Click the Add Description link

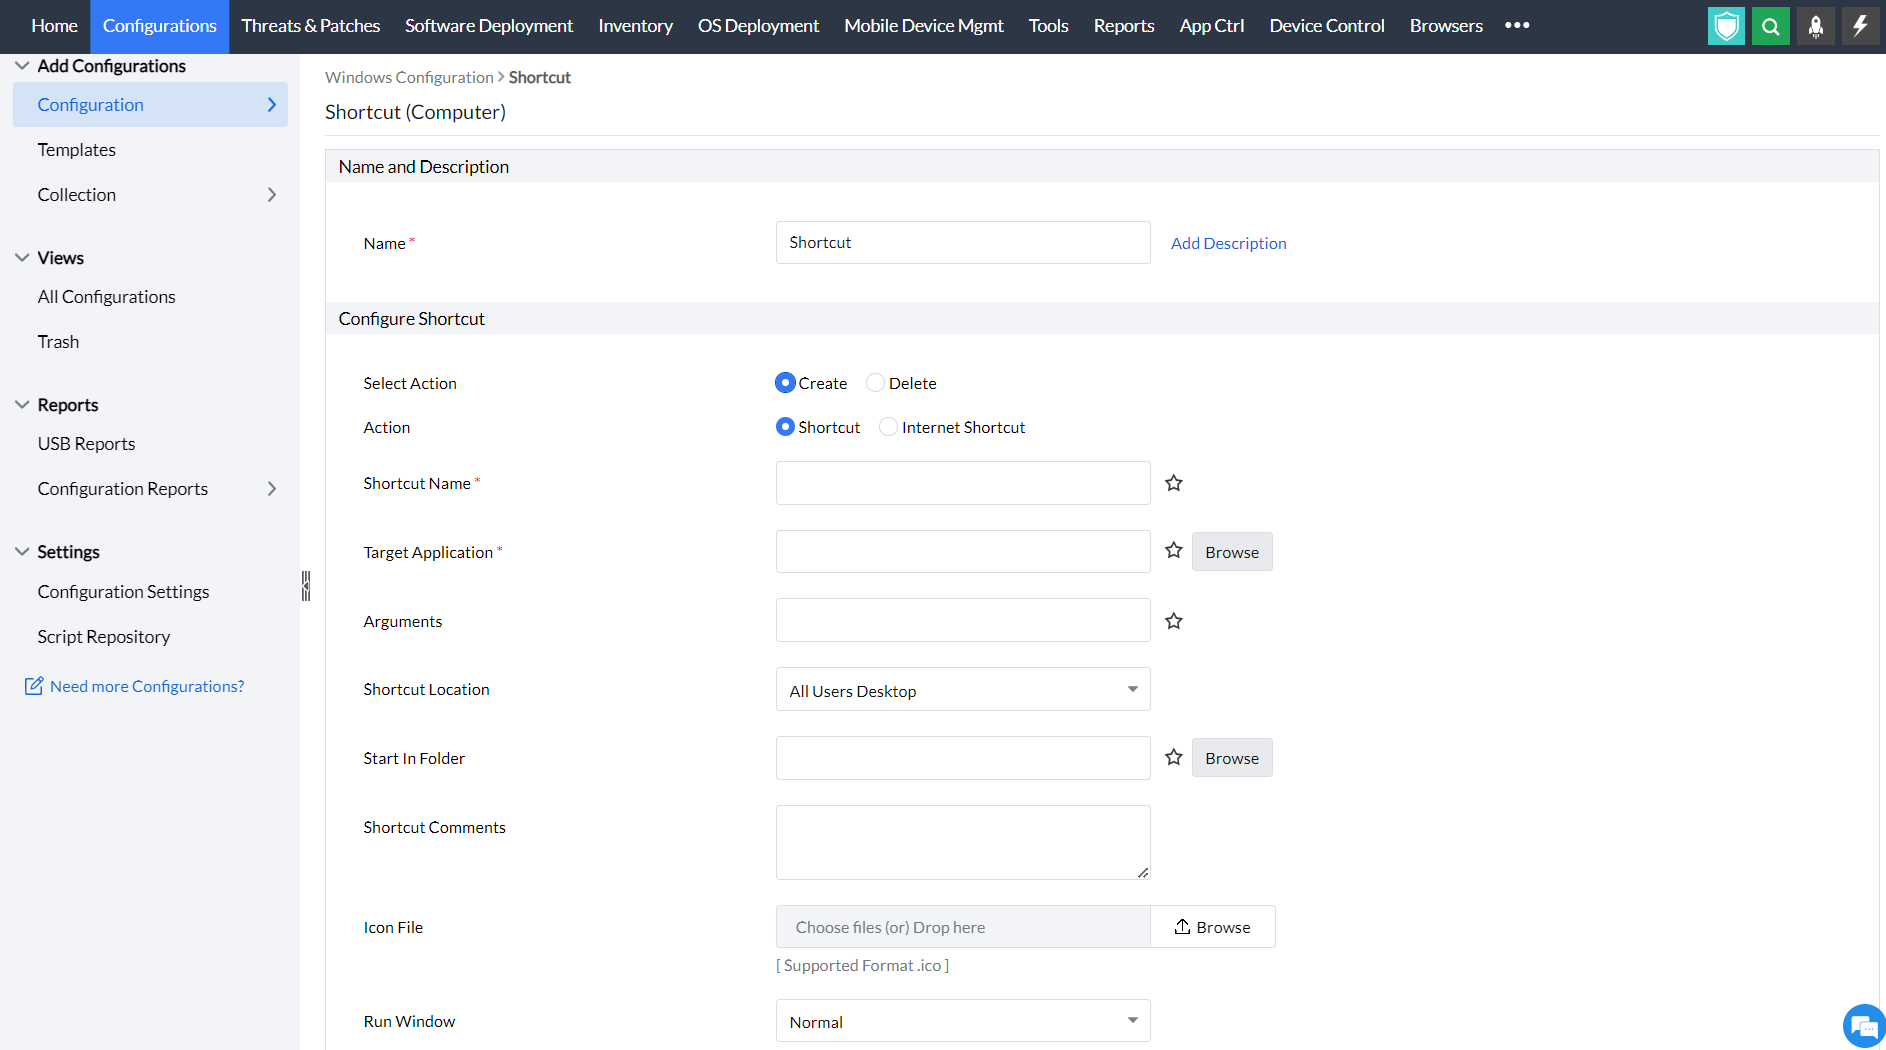tap(1228, 242)
